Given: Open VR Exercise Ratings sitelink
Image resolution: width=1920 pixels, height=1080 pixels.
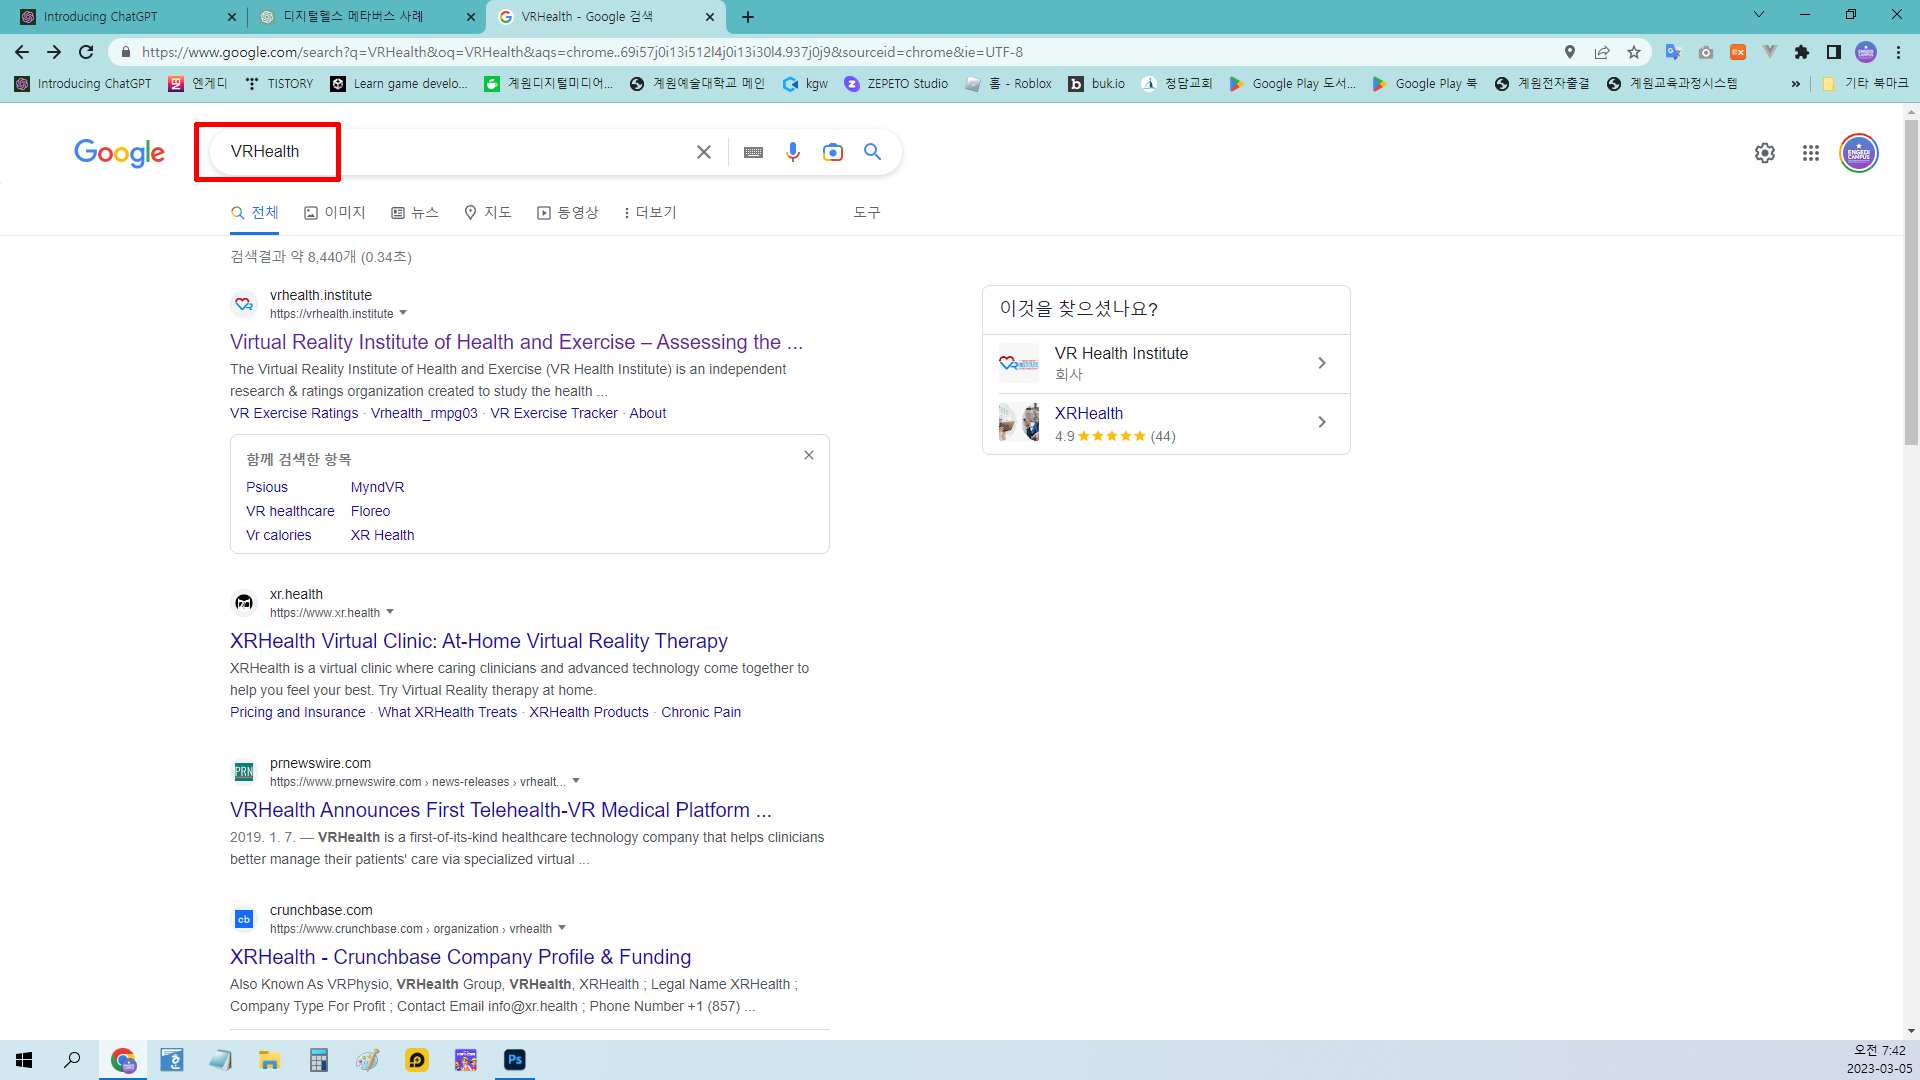Looking at the screenshot, I should (294, 413).
